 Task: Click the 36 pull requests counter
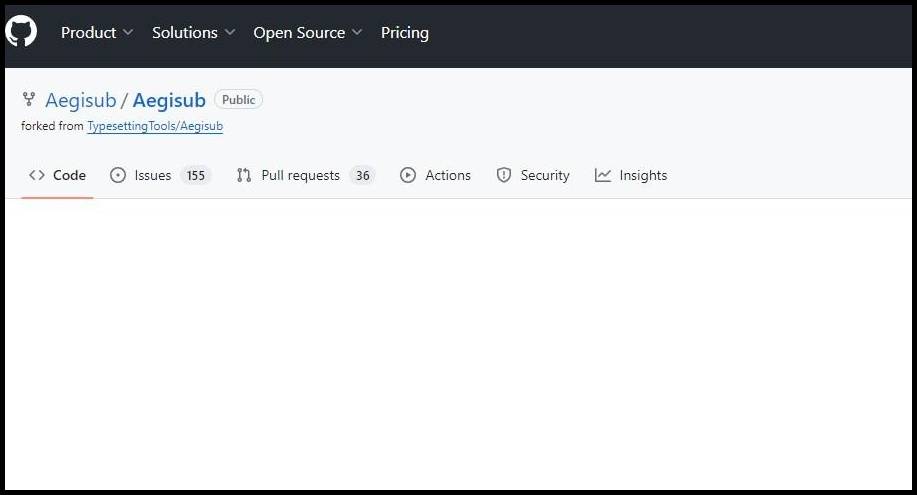click(362, 175)
